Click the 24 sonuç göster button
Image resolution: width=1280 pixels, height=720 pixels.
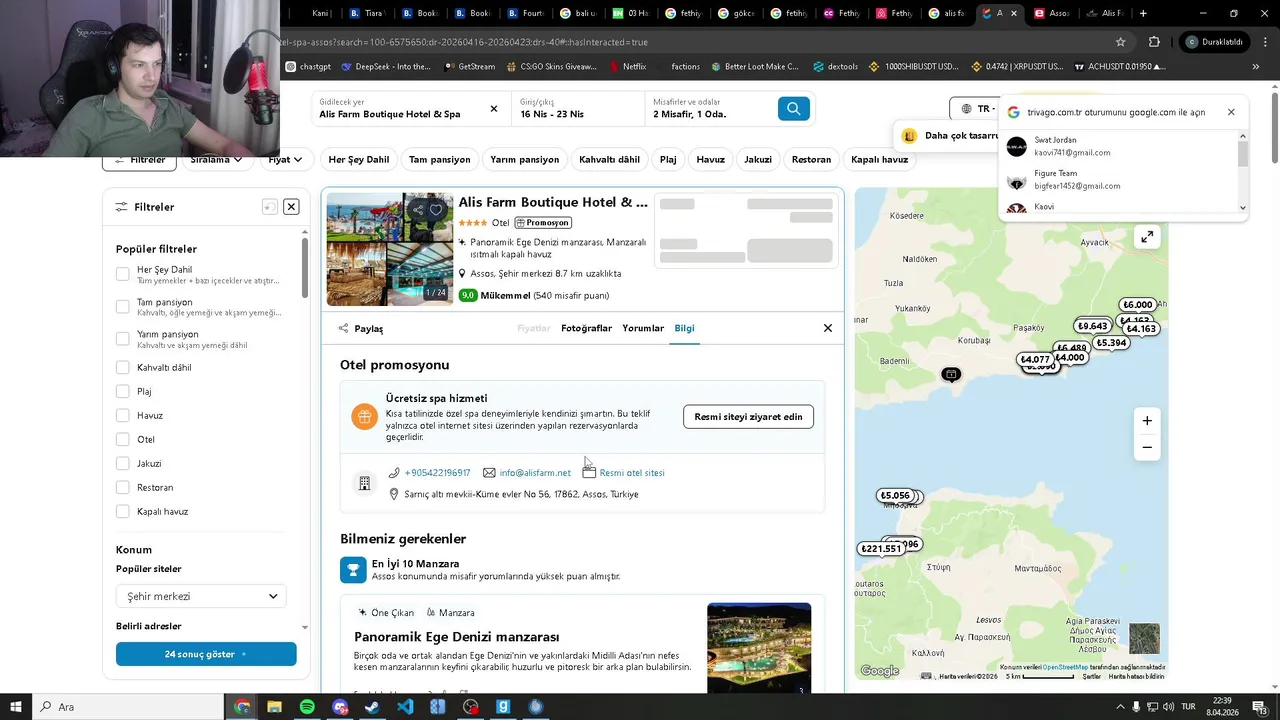tap(206, 654)
